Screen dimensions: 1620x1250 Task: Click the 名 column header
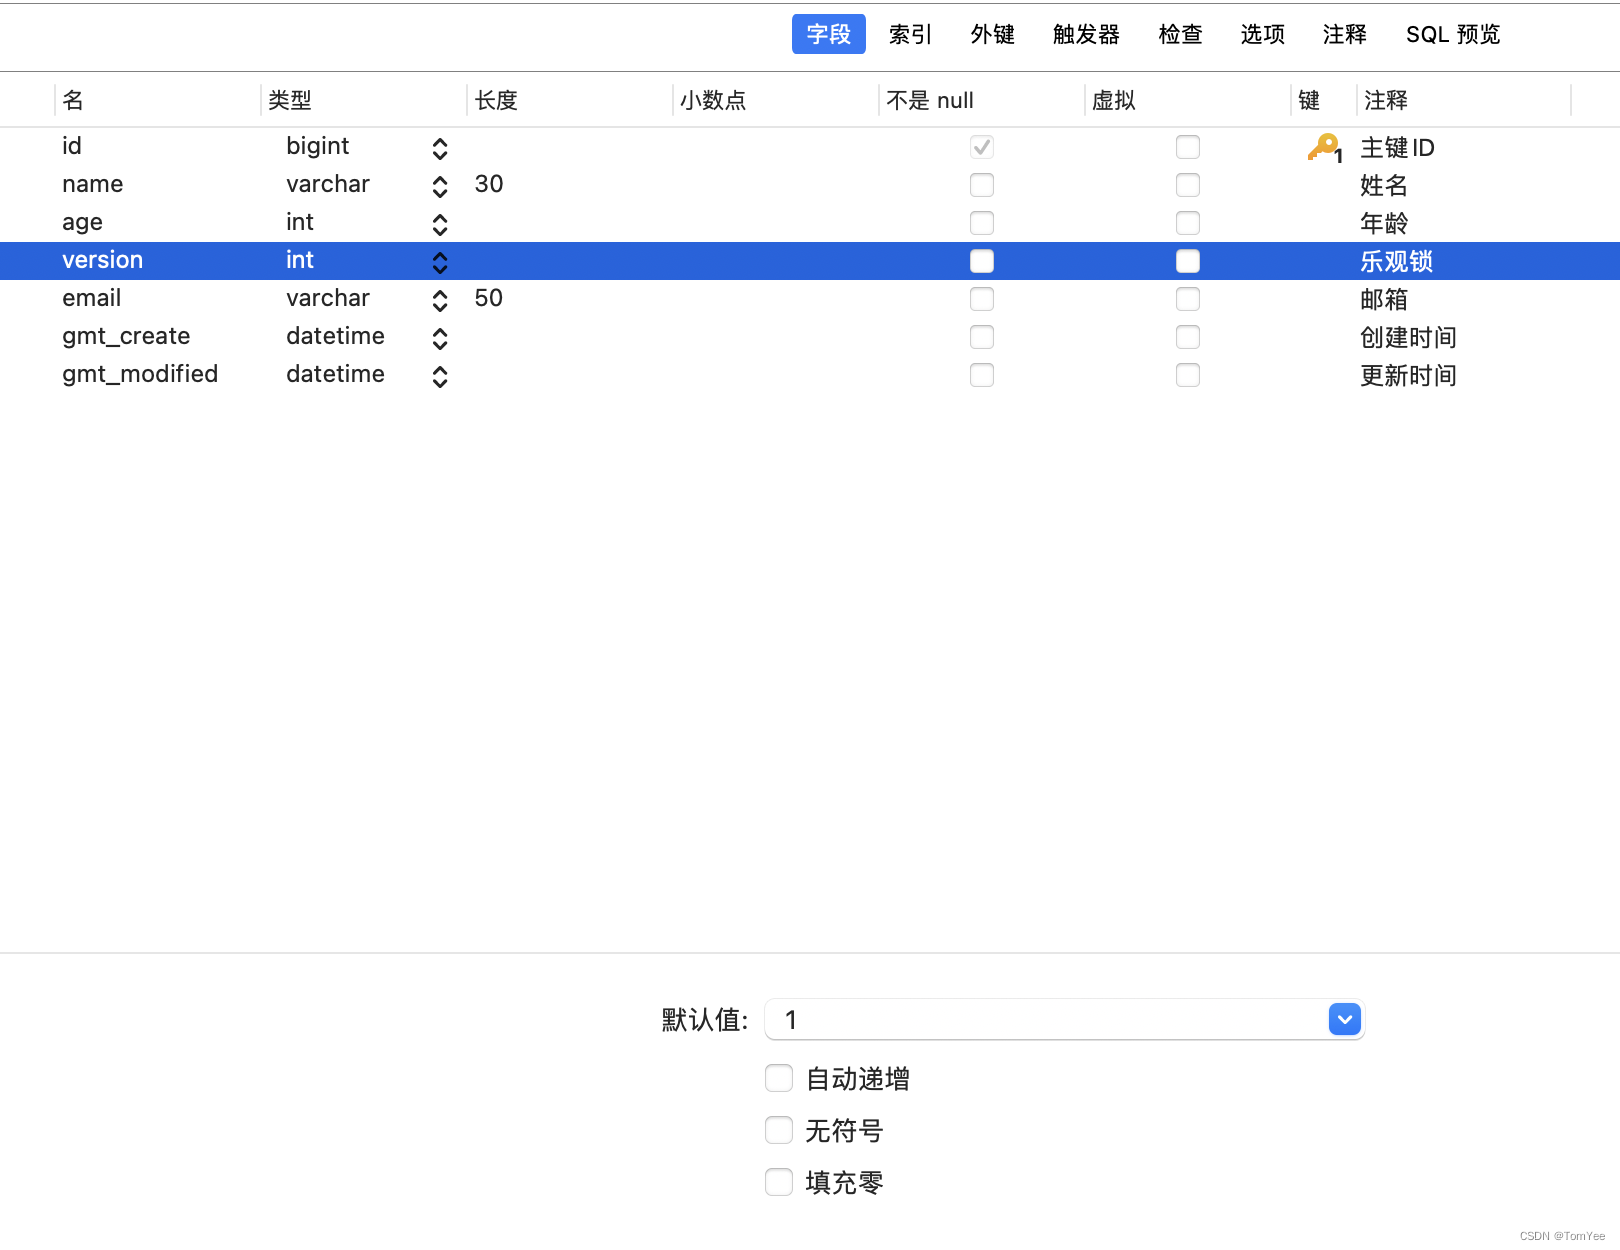(x=73, y=100)
